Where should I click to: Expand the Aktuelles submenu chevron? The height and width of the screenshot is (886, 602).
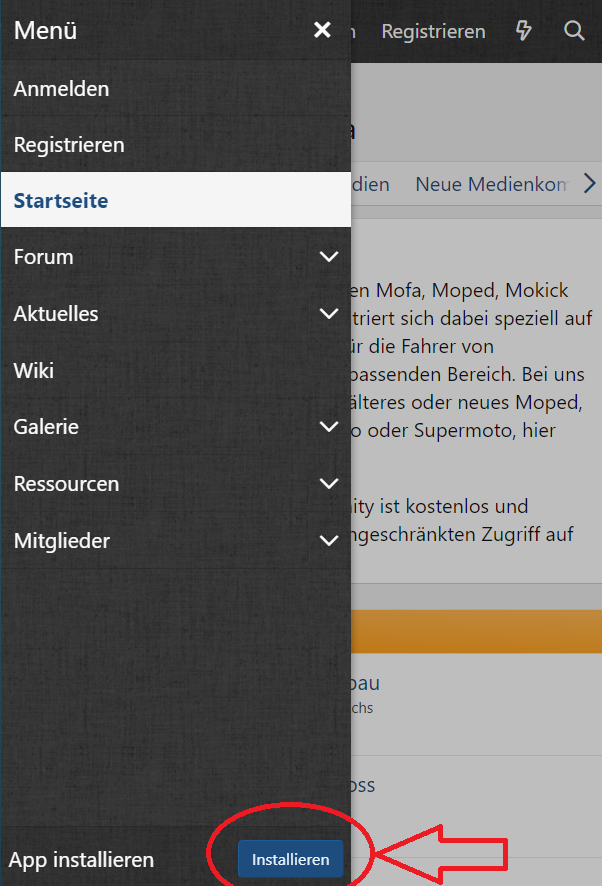329,314
